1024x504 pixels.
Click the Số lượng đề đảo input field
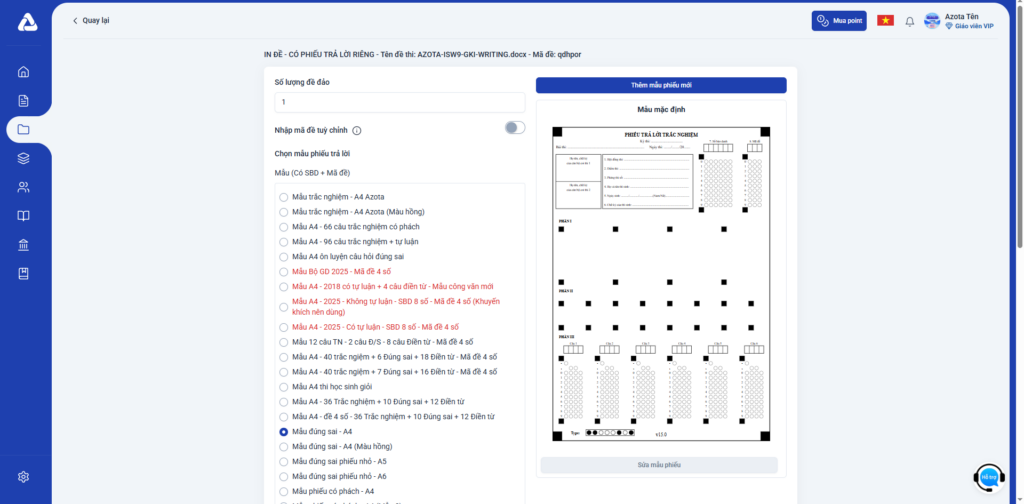coord(399,102)
